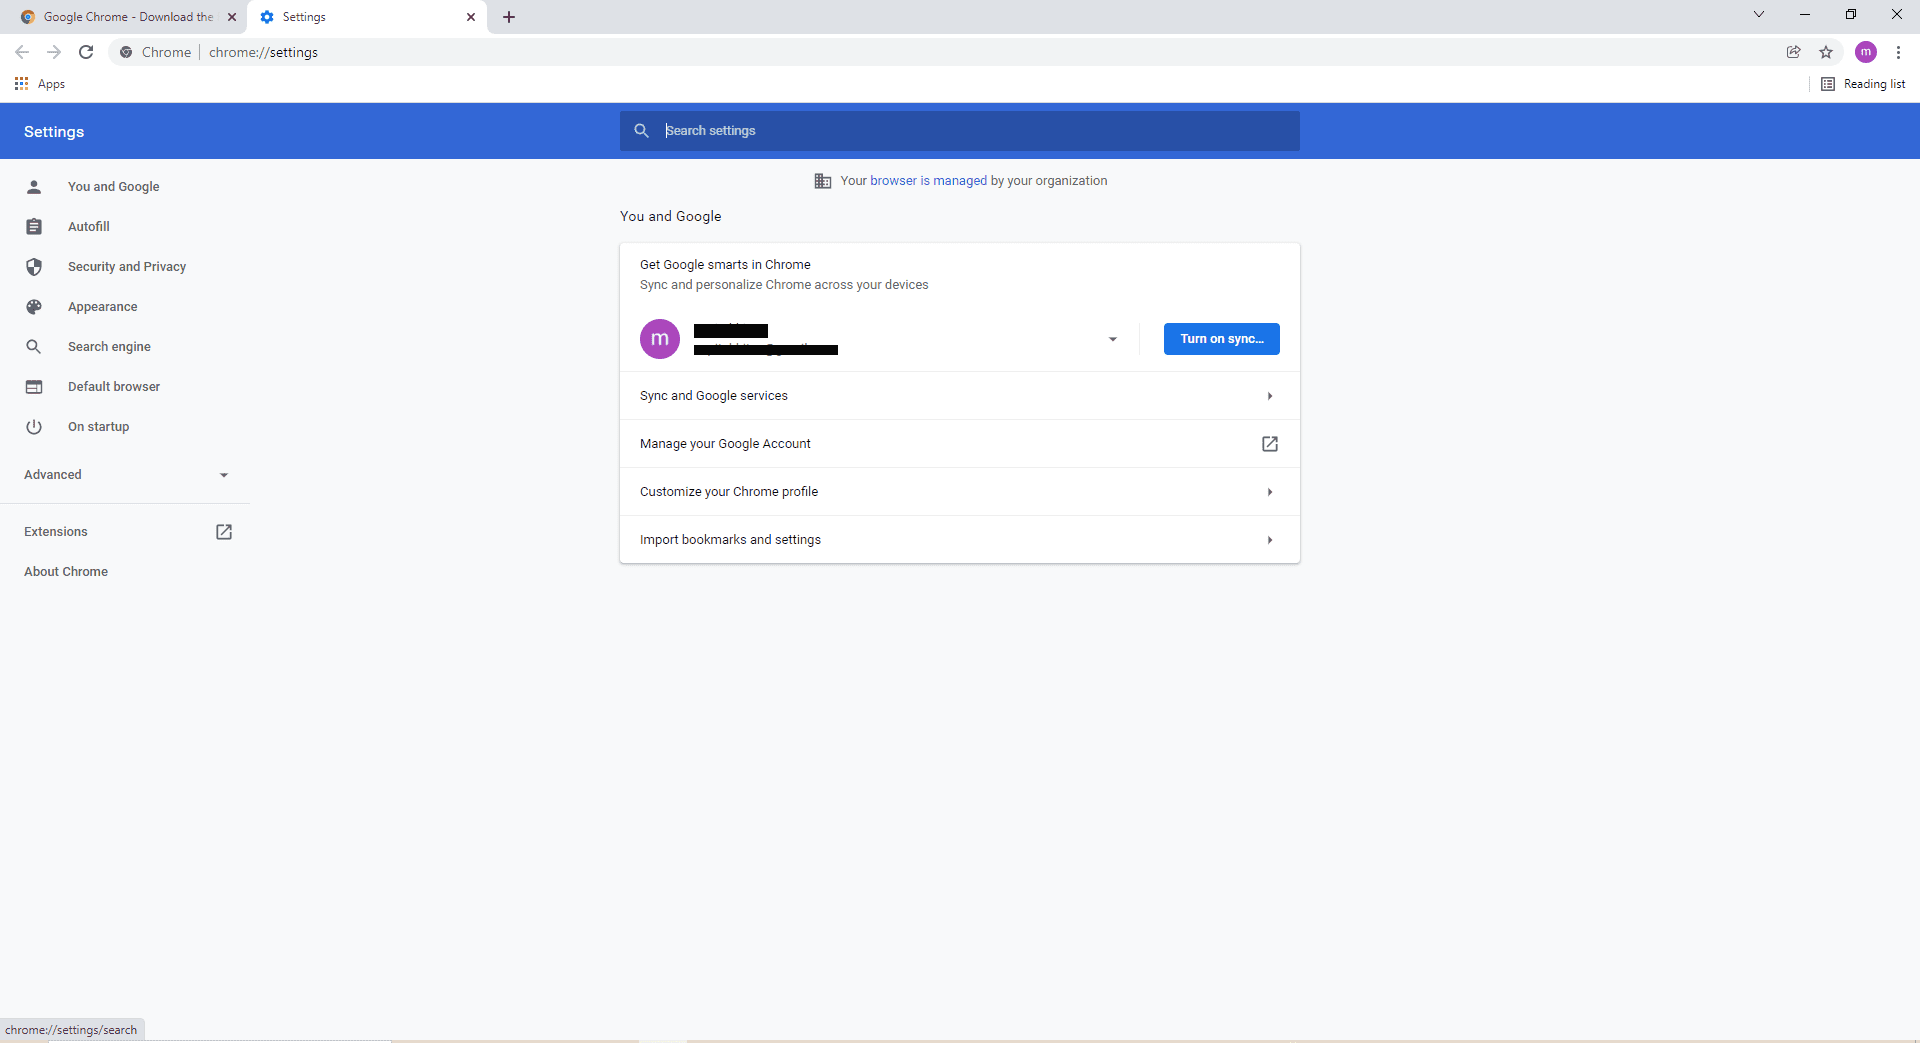Click the Default browser window icon
1920x1043 pixels.
pyautogui.click(x=34, y=387)
